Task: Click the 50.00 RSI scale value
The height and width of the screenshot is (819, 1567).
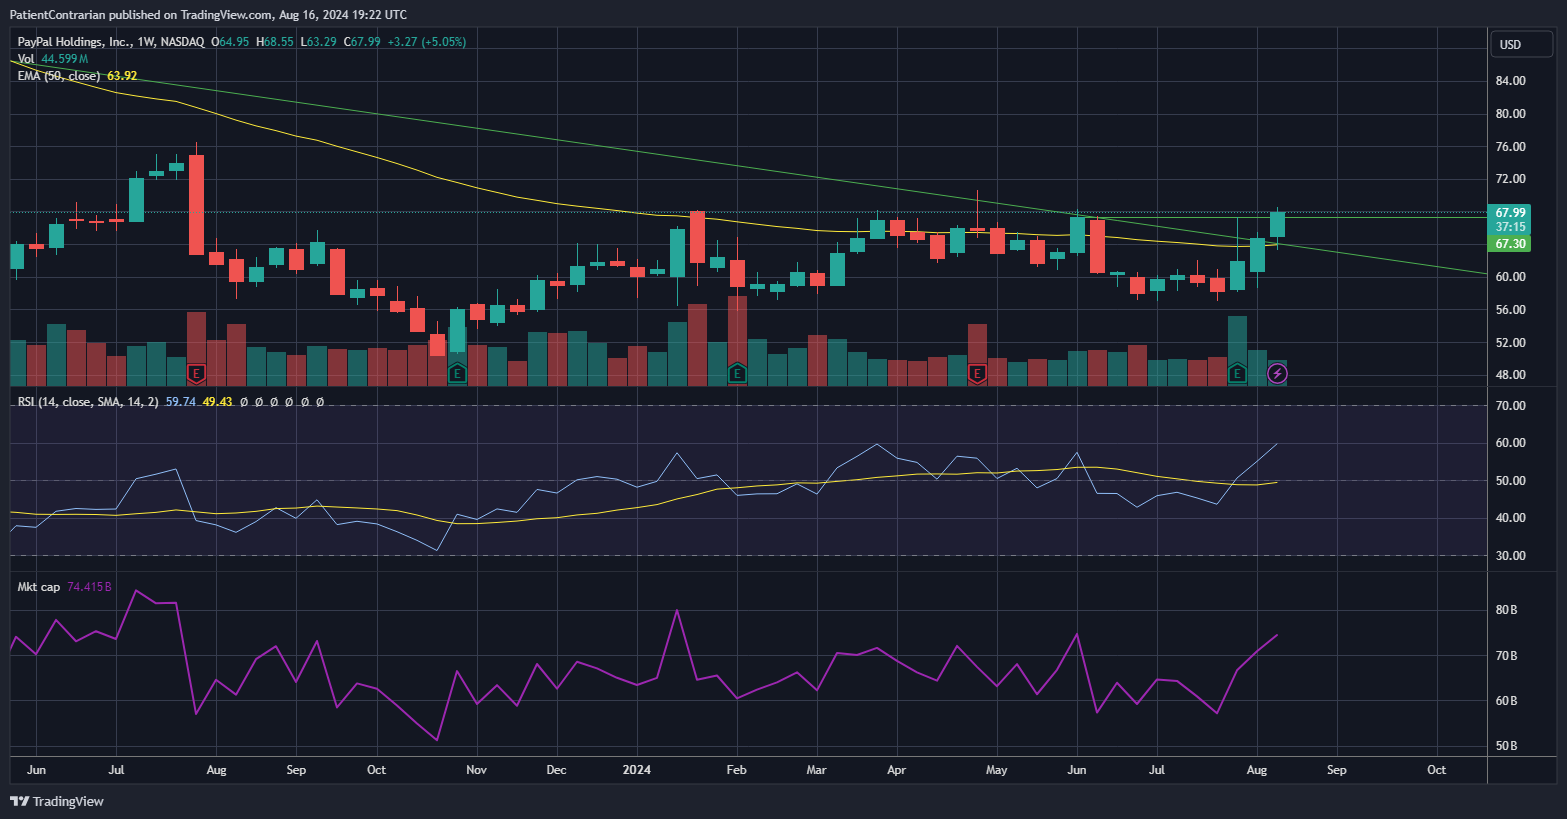Action: point(1510,481)
